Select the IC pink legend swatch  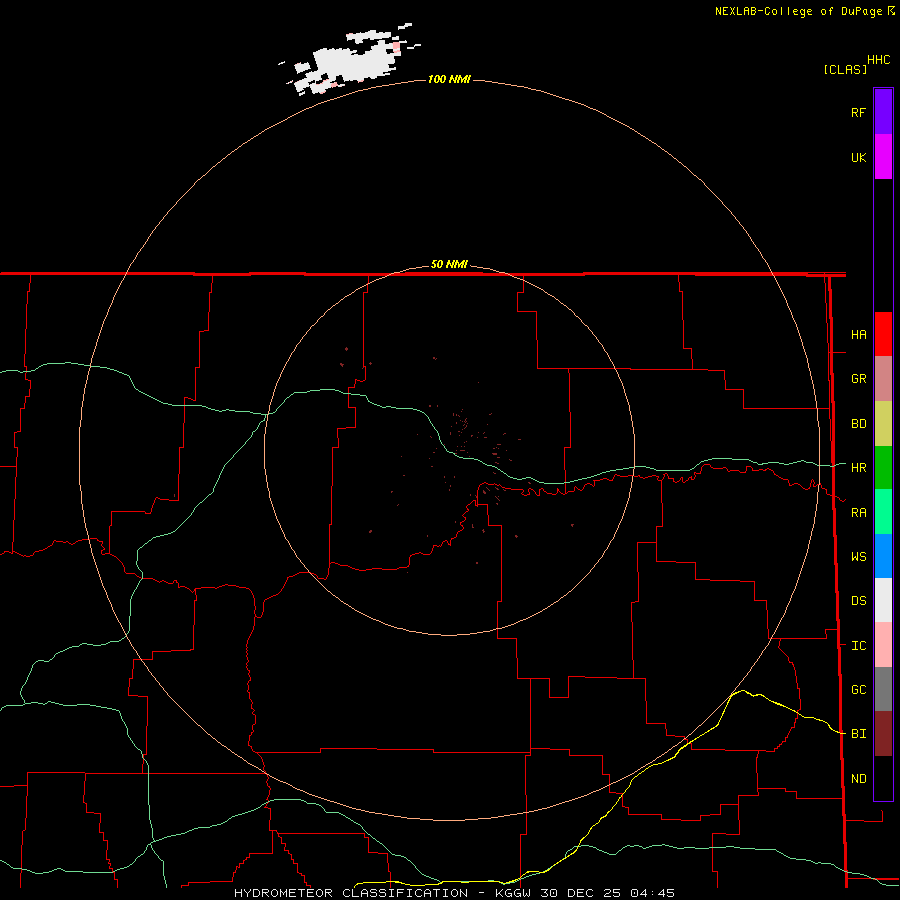(883, 645)
